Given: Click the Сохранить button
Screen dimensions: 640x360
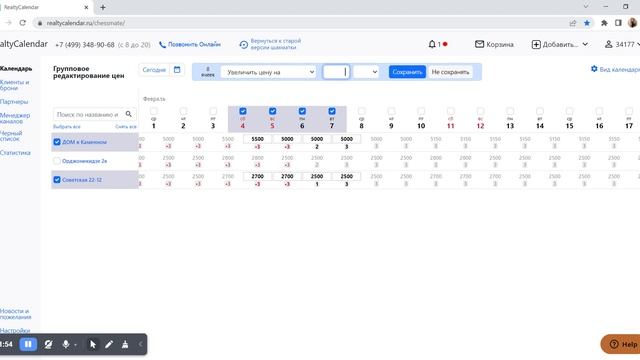Looking at the screenshot, I should [x=407, y=72].
